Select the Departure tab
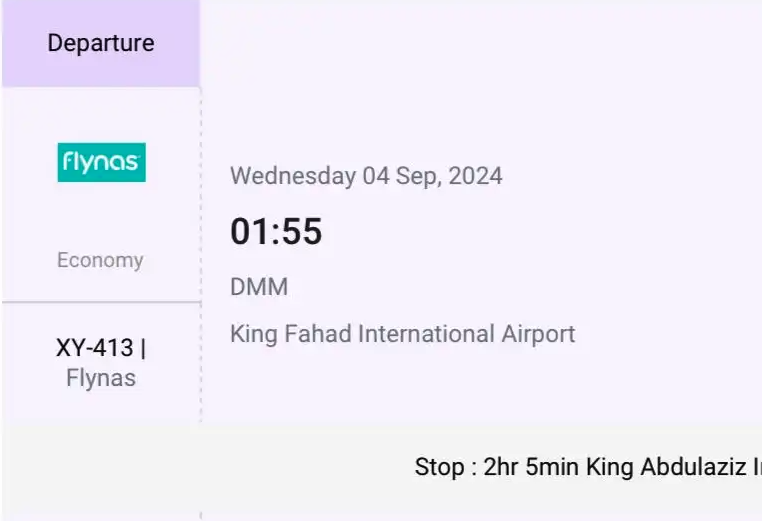The width and height of the screenshot is (766, 521). coord(101,43)
